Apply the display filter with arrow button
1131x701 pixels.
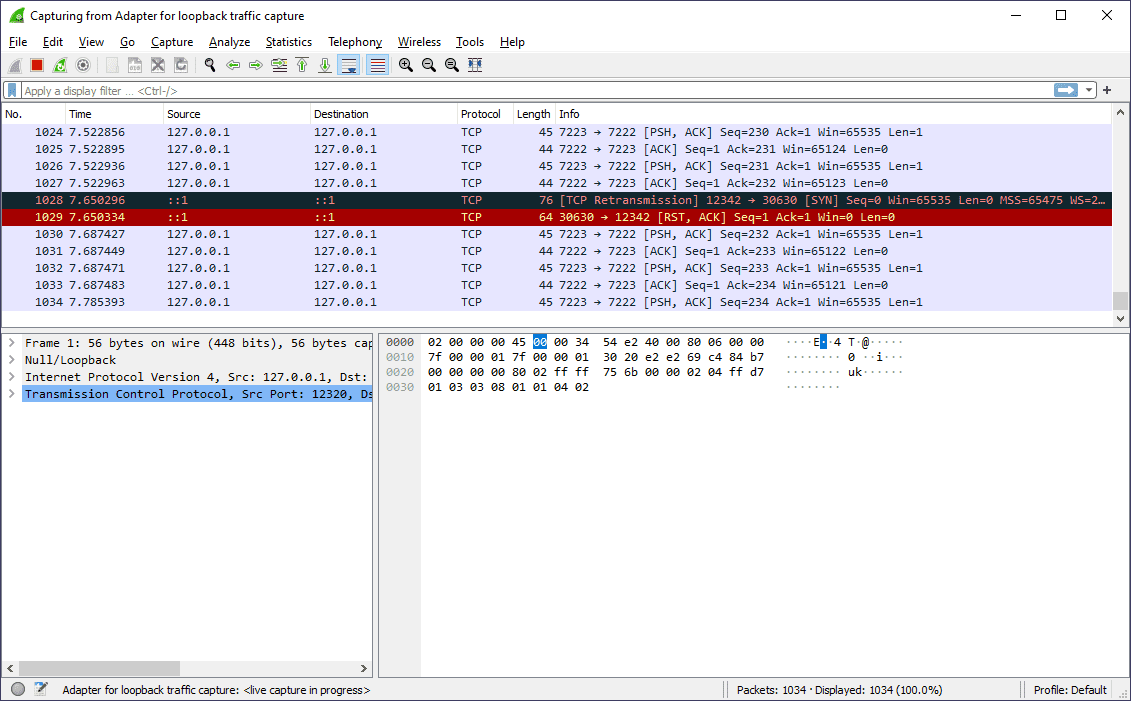[x=1065, y=90]
